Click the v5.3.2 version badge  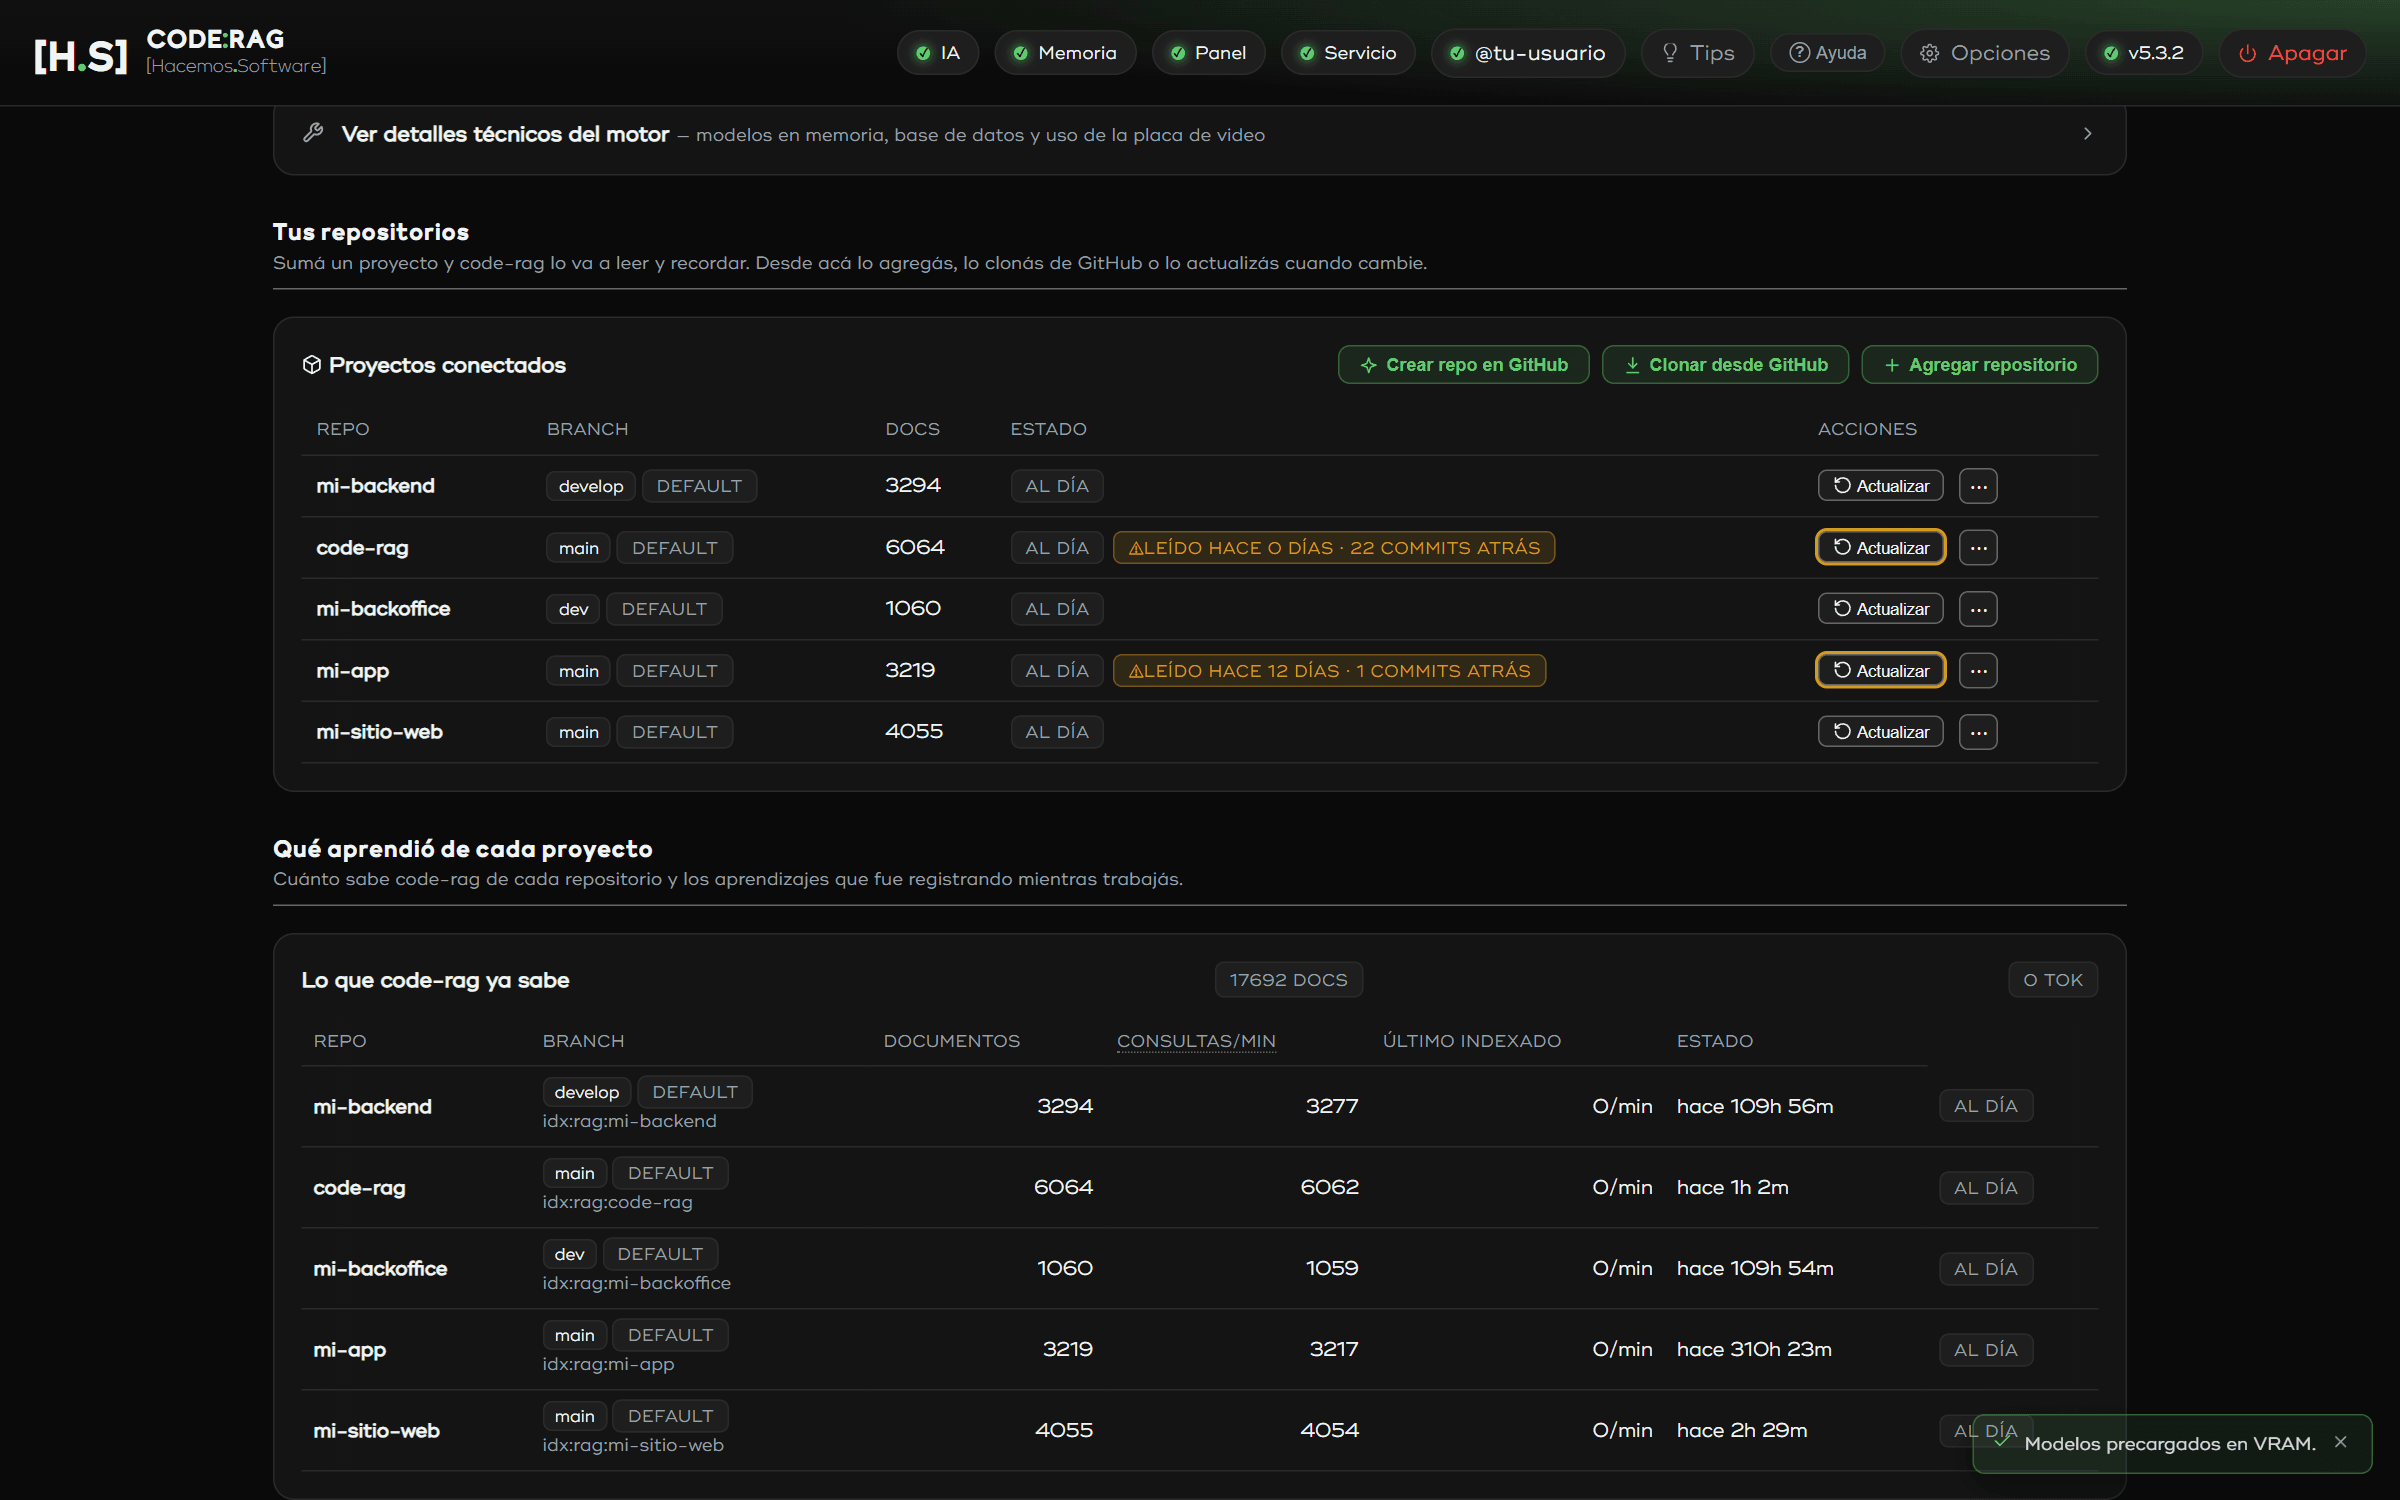tap(2144, 53)
